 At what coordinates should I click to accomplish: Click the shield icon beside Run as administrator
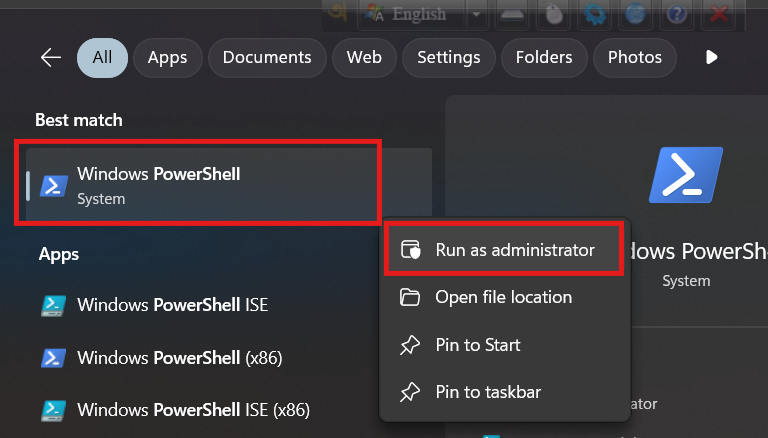click(410, 250)
